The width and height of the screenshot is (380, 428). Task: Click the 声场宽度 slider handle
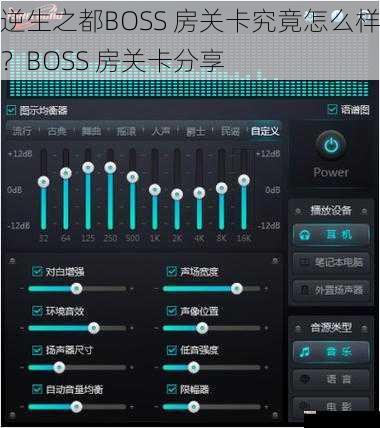coord(237,289)
